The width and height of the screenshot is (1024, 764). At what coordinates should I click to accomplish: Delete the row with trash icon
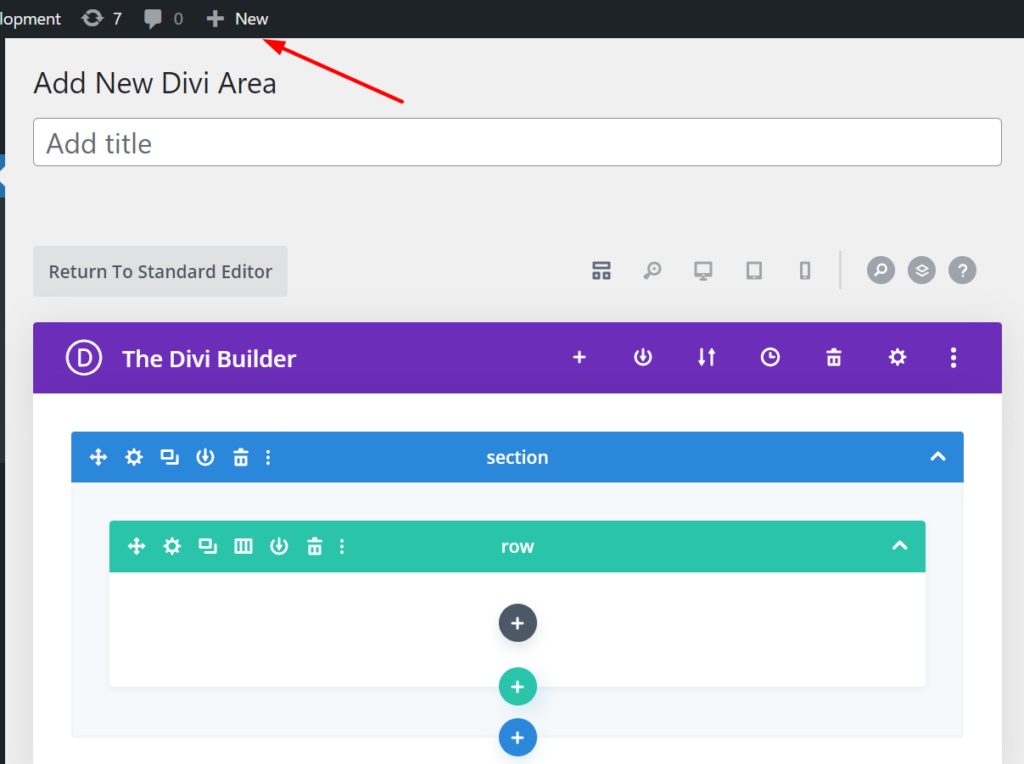(x=315, y=546)
